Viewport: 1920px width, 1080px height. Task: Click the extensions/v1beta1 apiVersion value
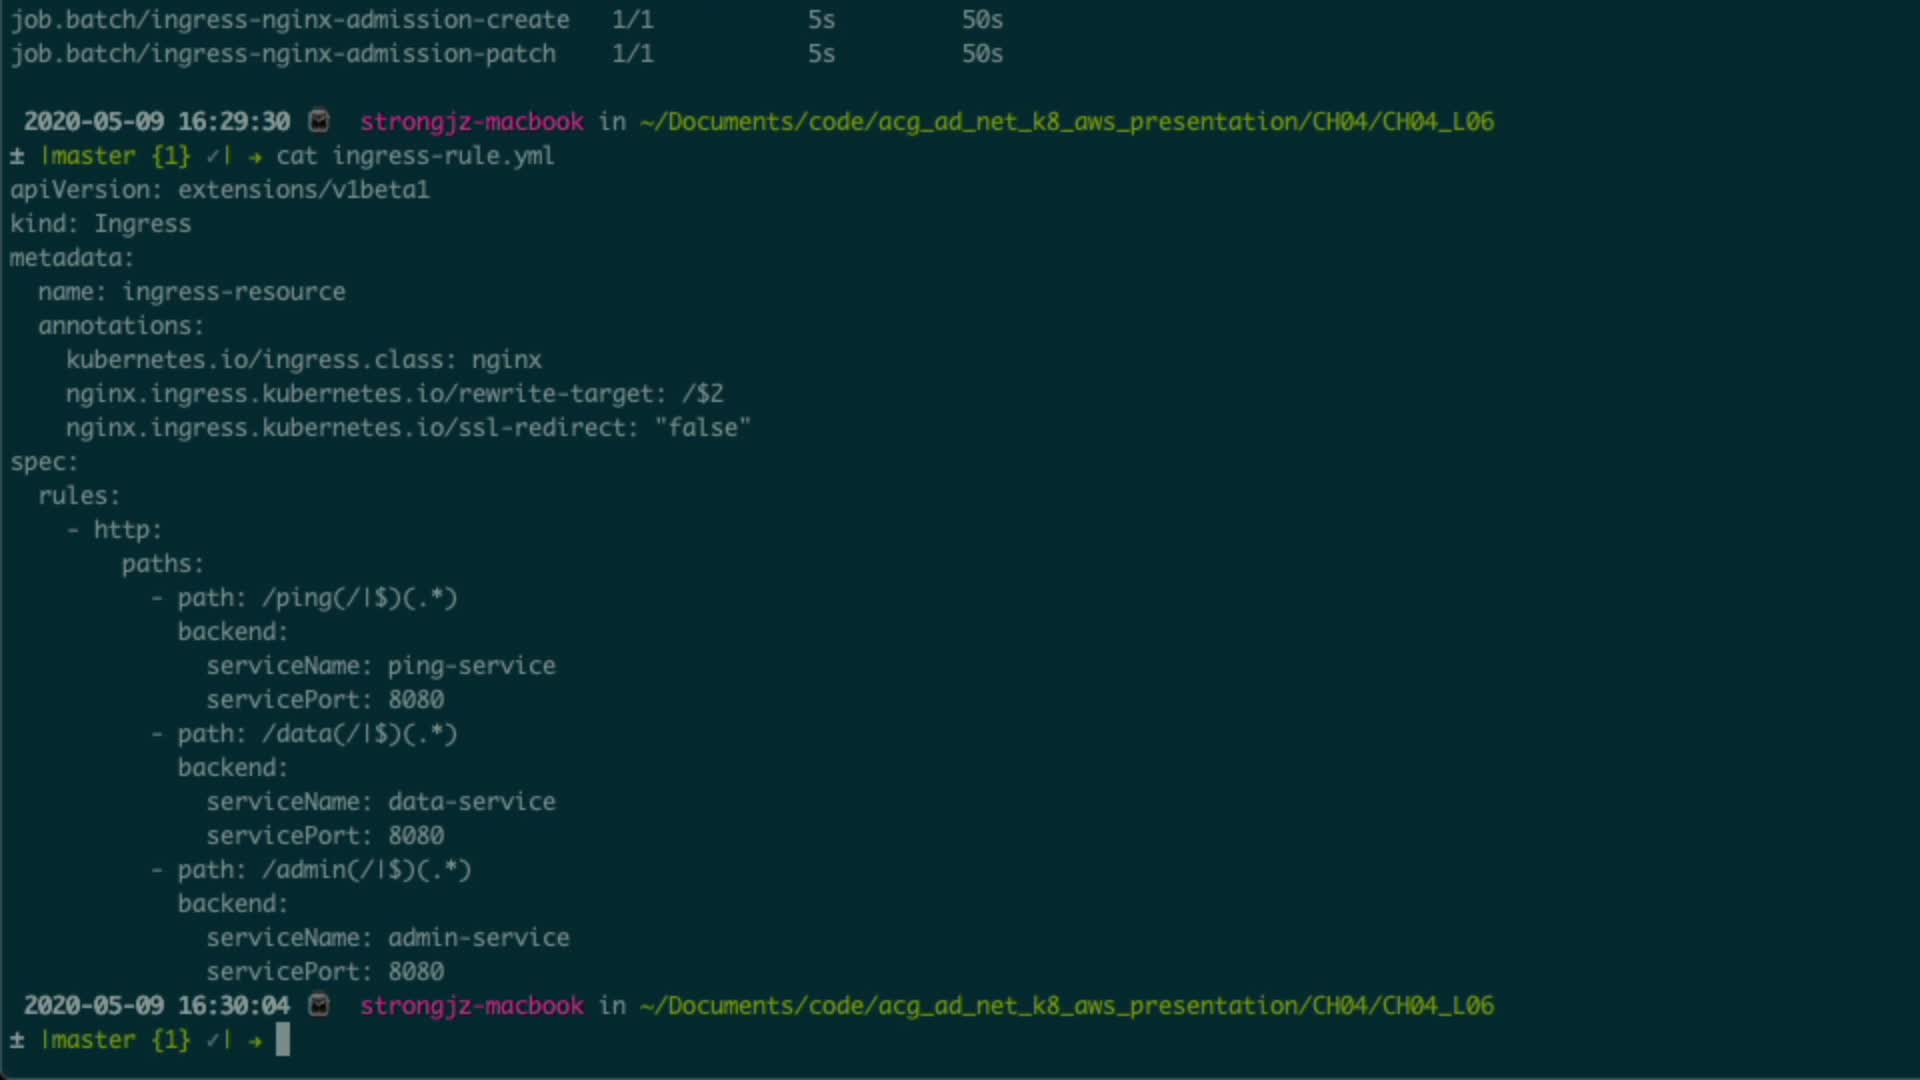coord(304,190)
